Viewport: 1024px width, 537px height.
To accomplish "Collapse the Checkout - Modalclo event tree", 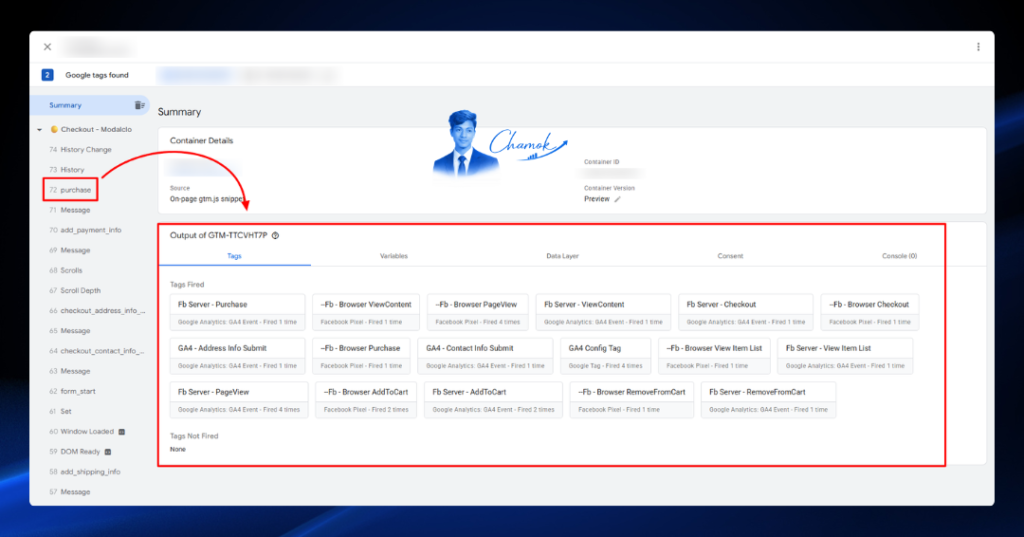I will pyautogui.click(x=39, y=130).
